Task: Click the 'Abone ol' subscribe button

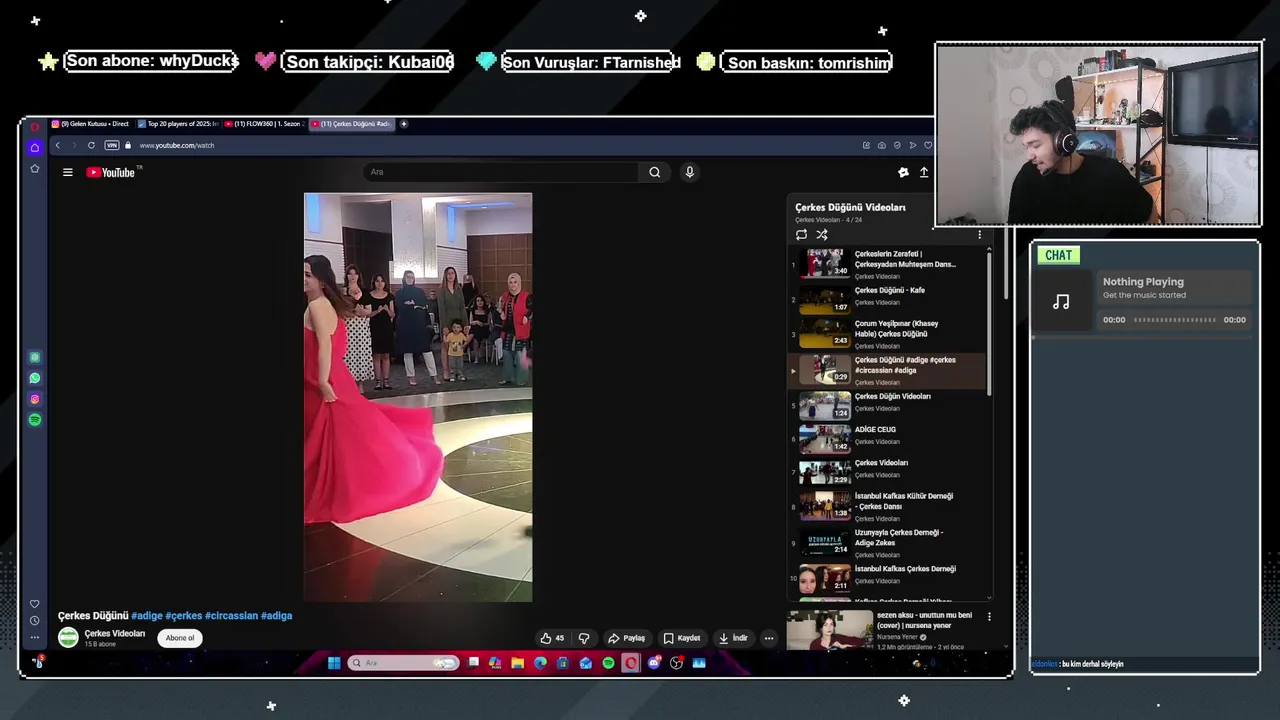Action: pos(180,638)
